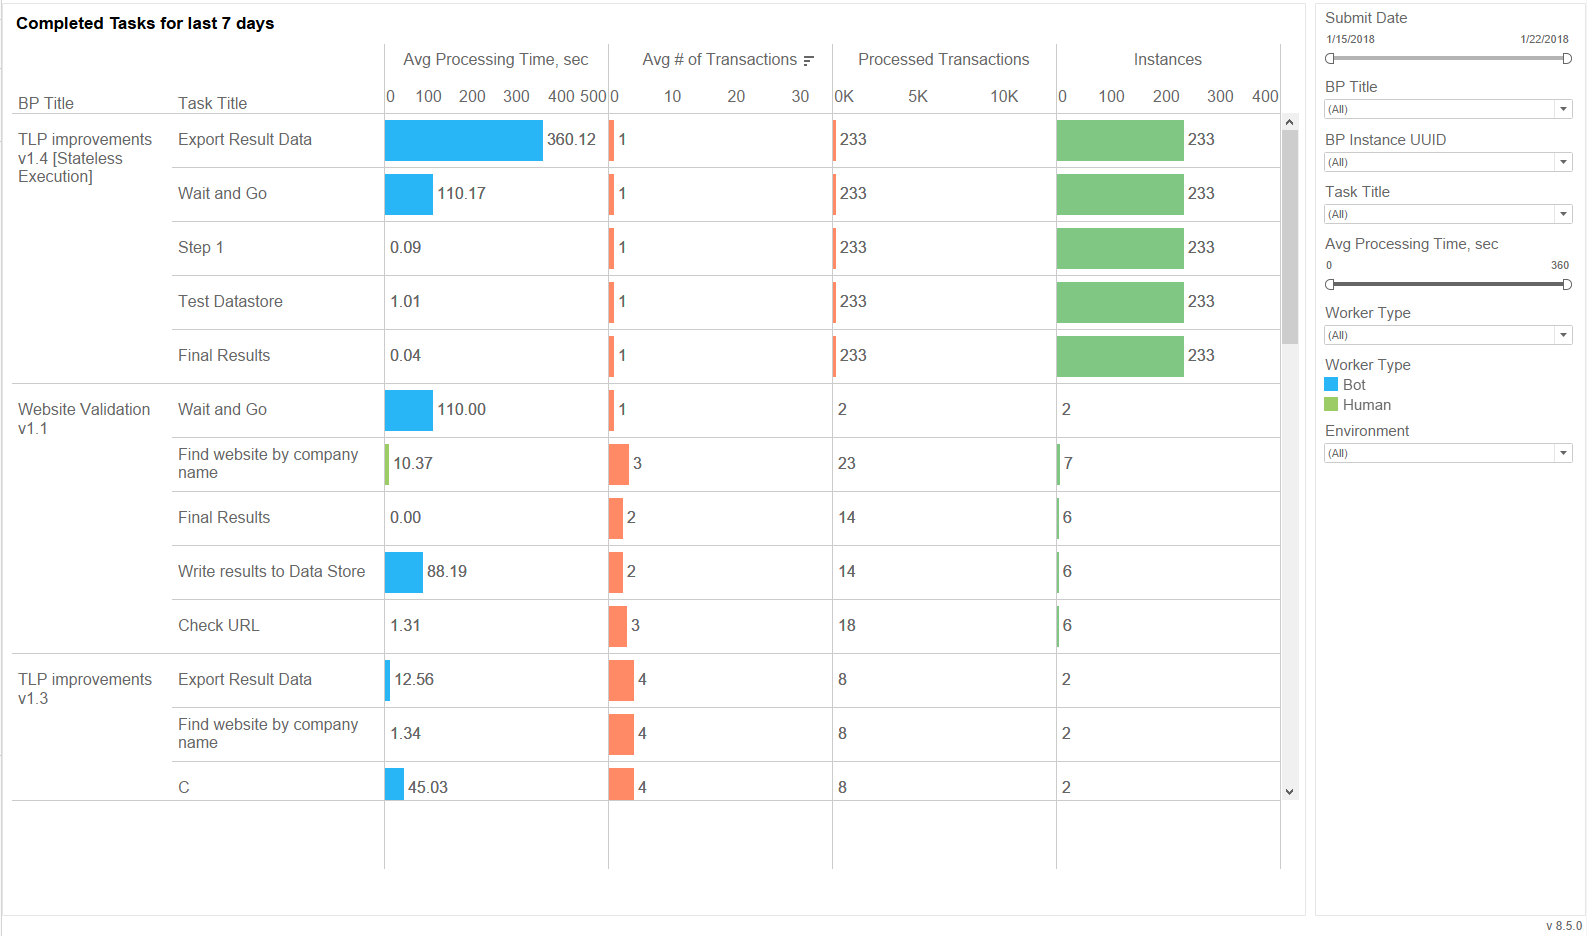Click the sort icon next to Avg # of Transactions
The image size is (1587, 936).
[808, 60]
